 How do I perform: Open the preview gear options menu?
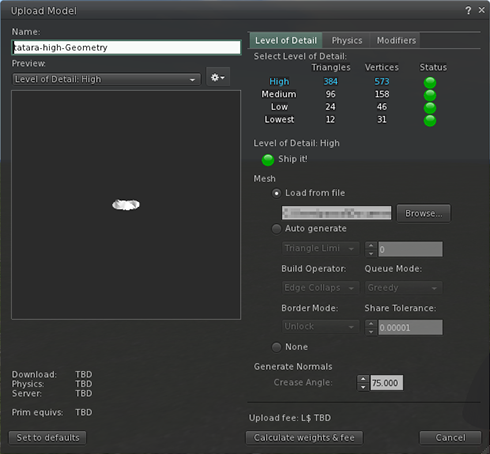pos(218,77)
